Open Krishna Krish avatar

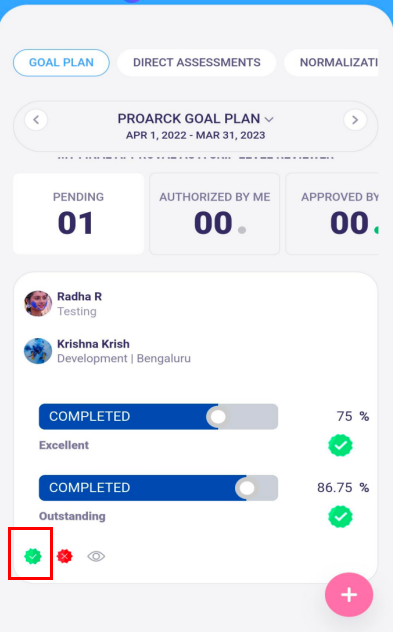(x=38, y=351)
